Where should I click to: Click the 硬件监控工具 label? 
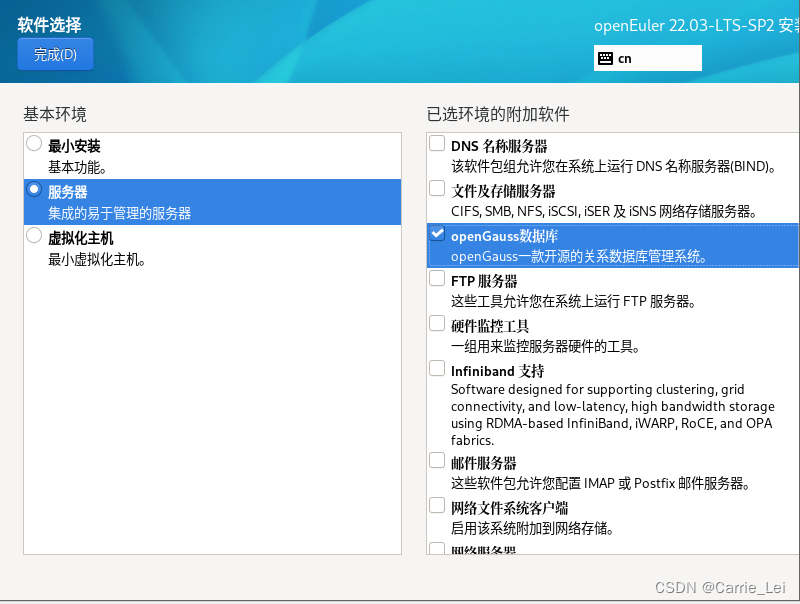[x=490, y=326]
